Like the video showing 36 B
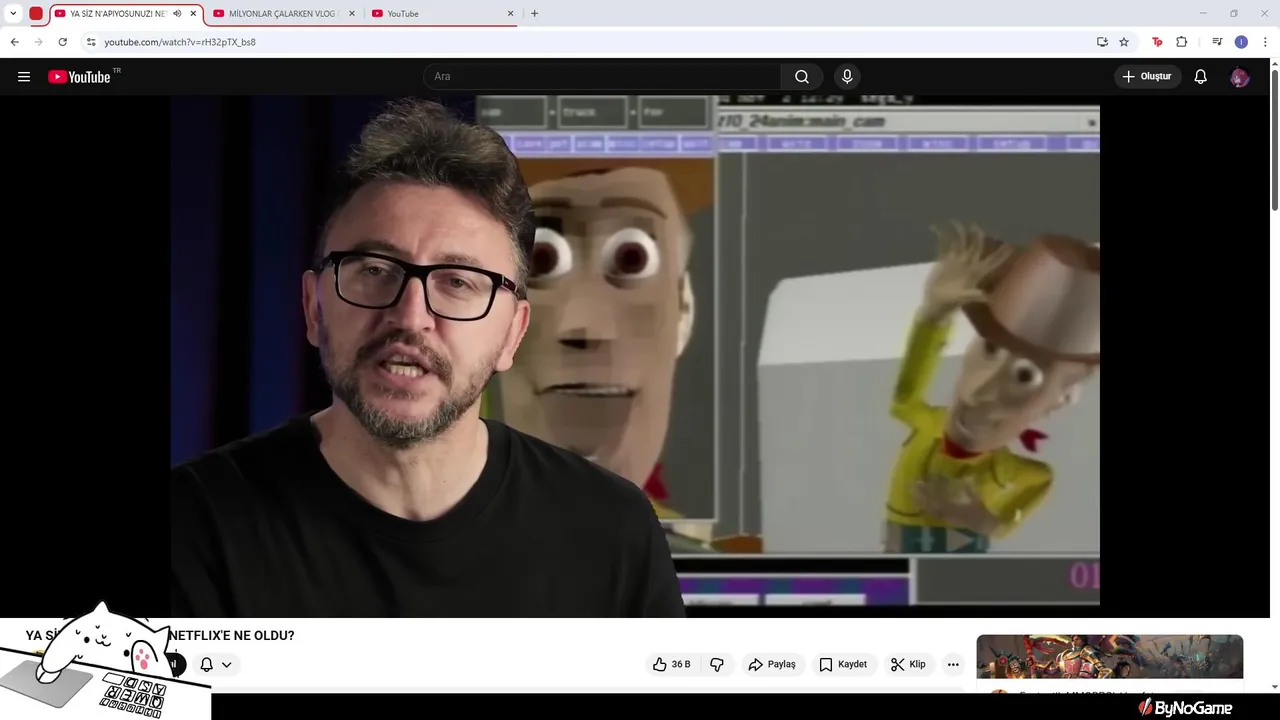 [672, 664]
